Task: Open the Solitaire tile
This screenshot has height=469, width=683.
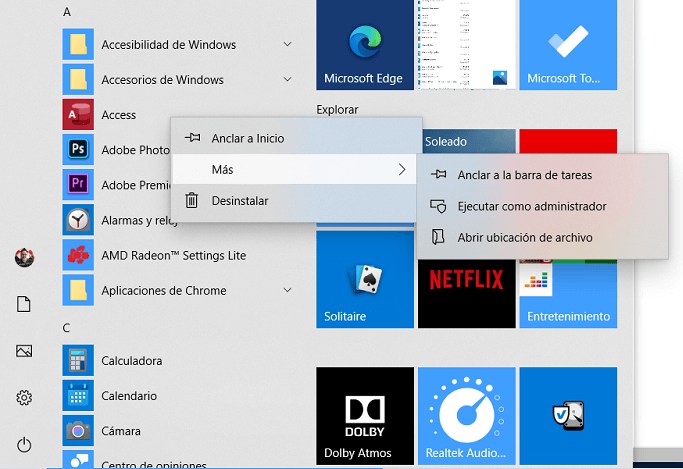Action: pyautogui.click(x=365, y=279)
